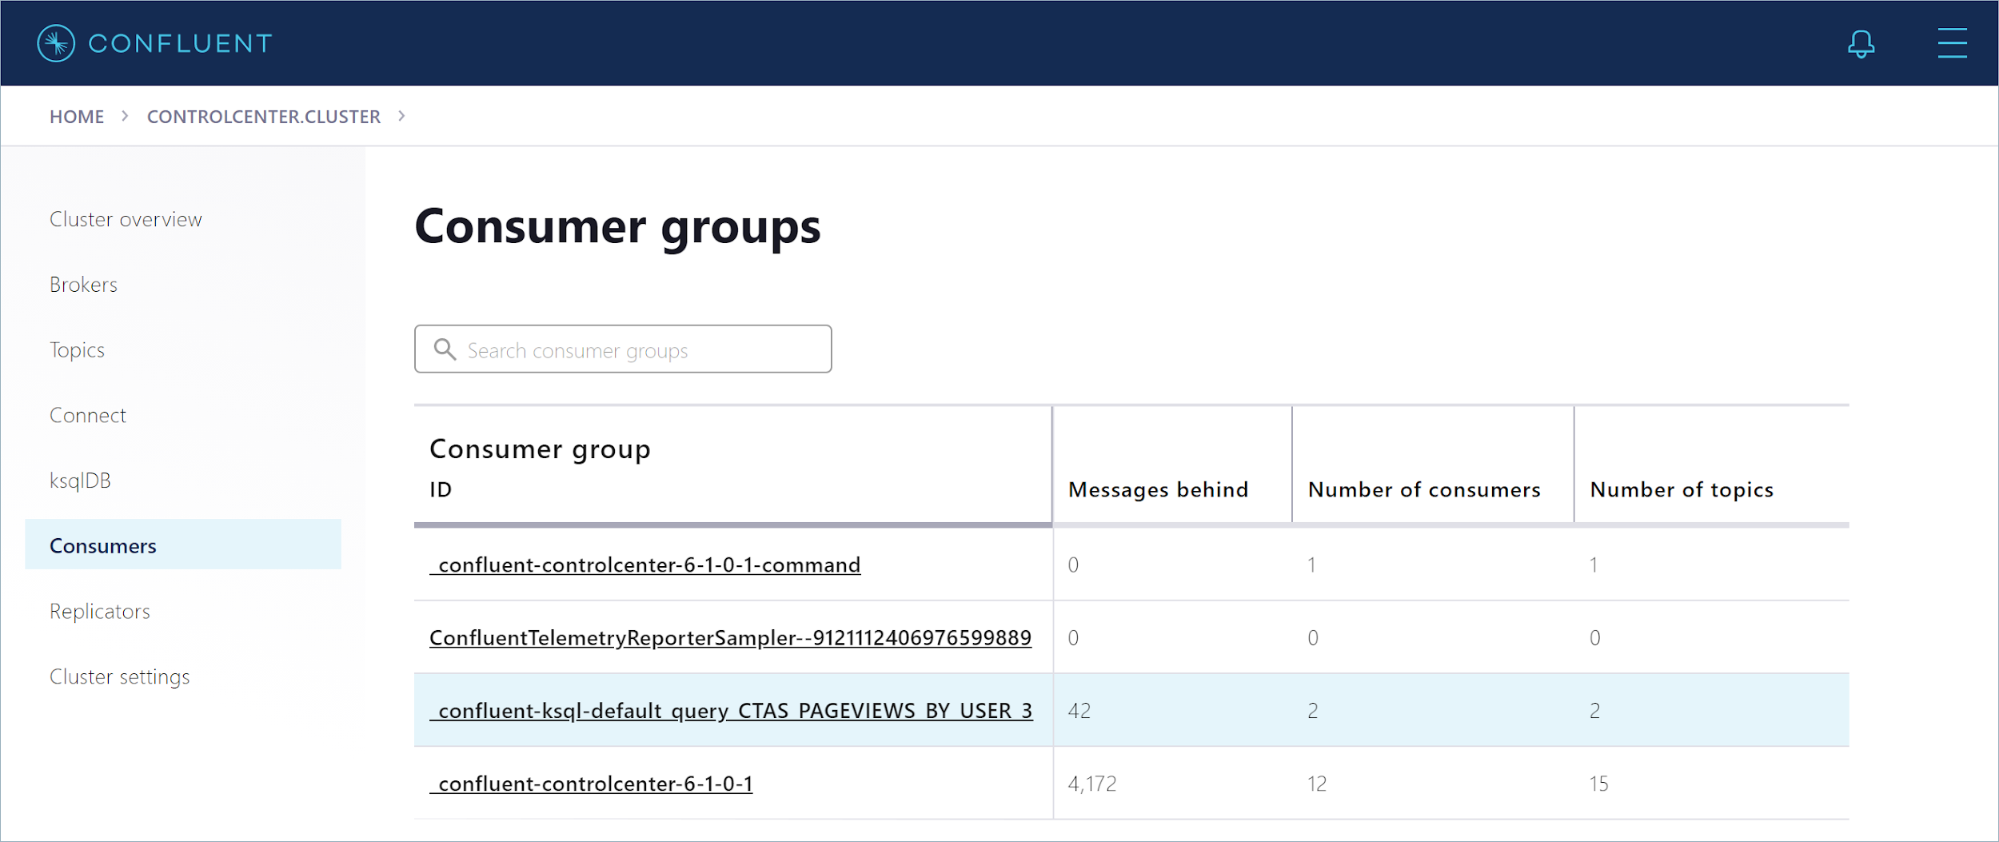Sort by Number of topics column
This screenshot has height=842, width=1999.
coord(1682,490)
